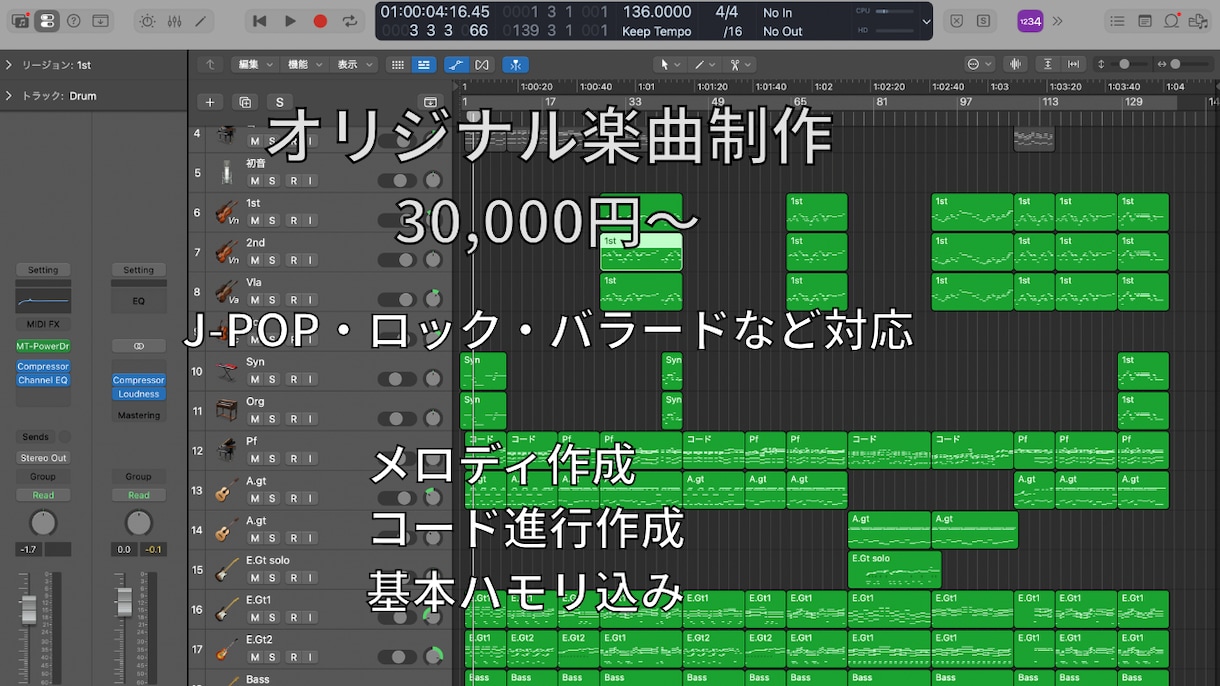
Task: Toggle waveform zoom button
Action: [x=1016, y=65]
